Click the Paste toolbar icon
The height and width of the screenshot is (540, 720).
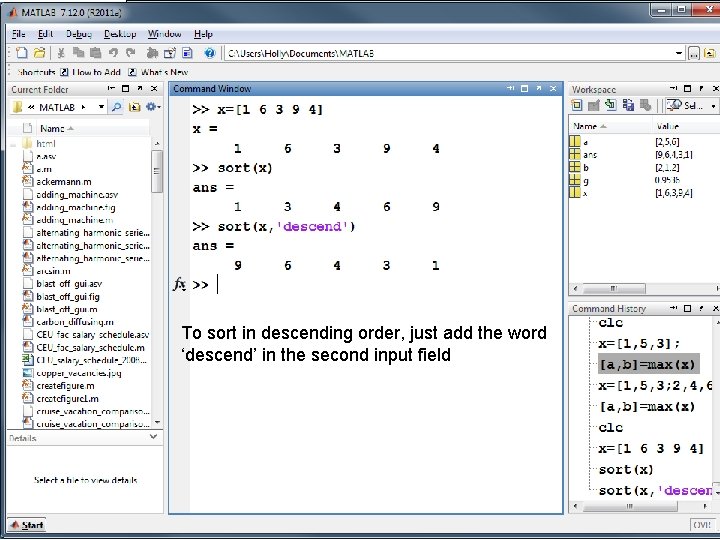(x=96, y=53)
